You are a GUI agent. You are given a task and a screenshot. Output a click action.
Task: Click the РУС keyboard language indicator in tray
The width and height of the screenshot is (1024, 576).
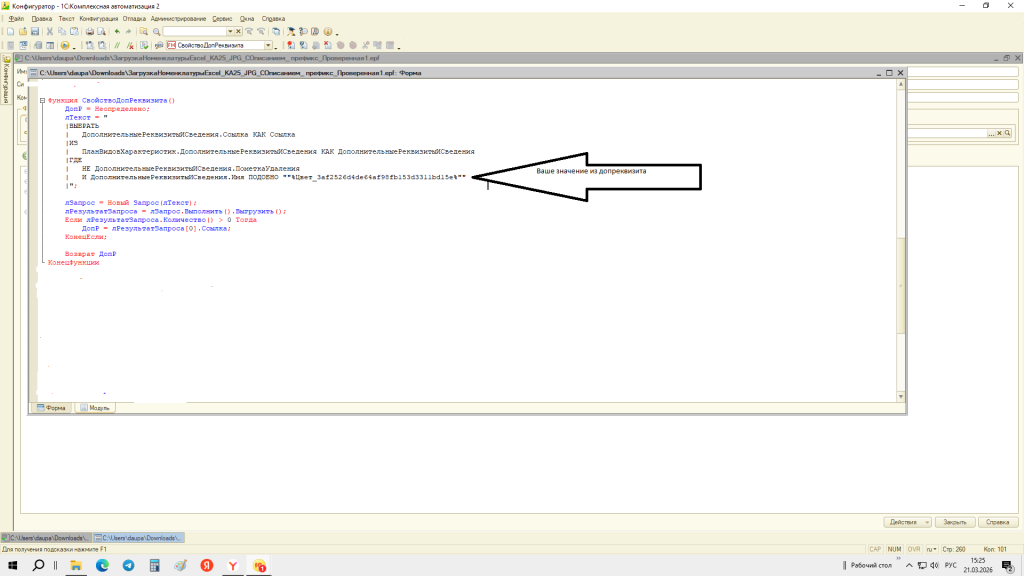pyautogui.click(x=951, y=566)
